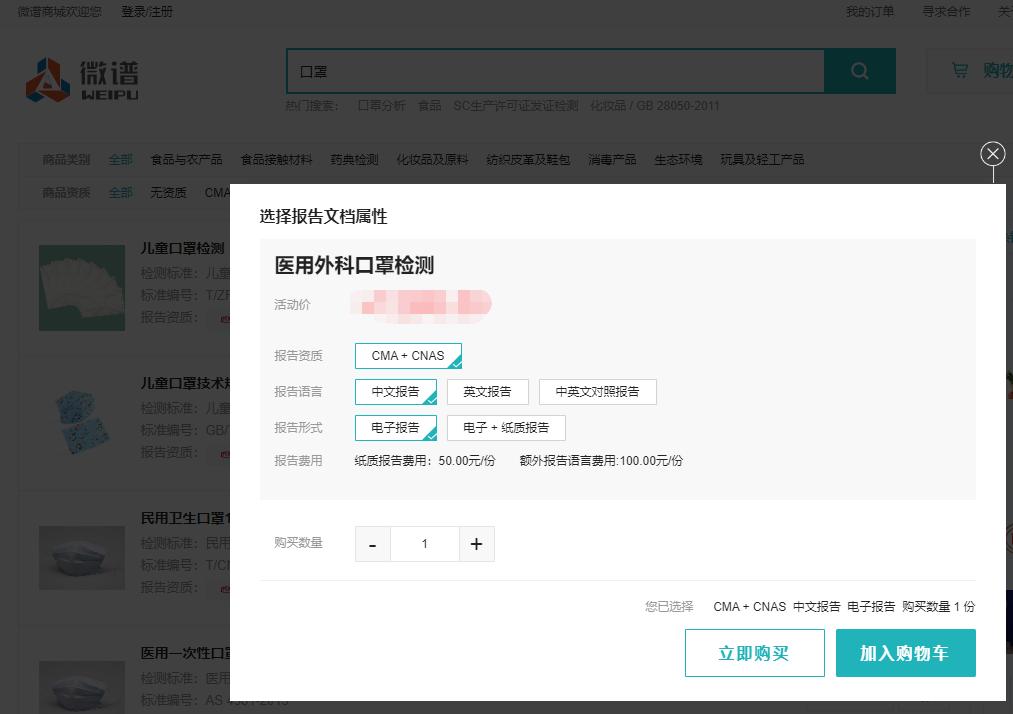The image size is (1013, 714).
Task: Click the SC生产许可证发证检测 hot search link
Action: 516,105
